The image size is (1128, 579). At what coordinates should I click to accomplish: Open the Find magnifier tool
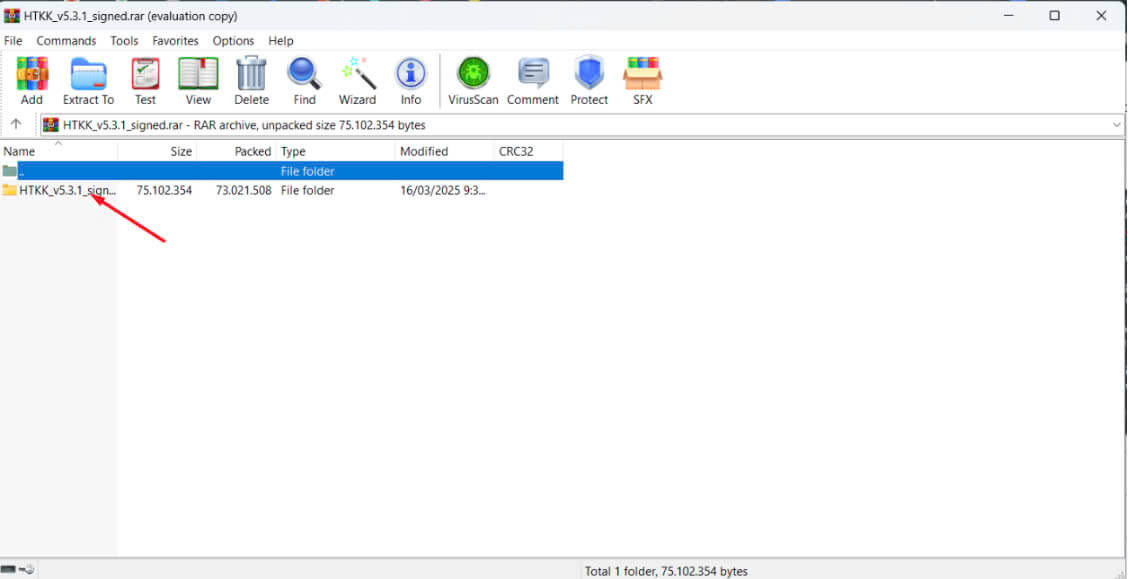(304, 74)
